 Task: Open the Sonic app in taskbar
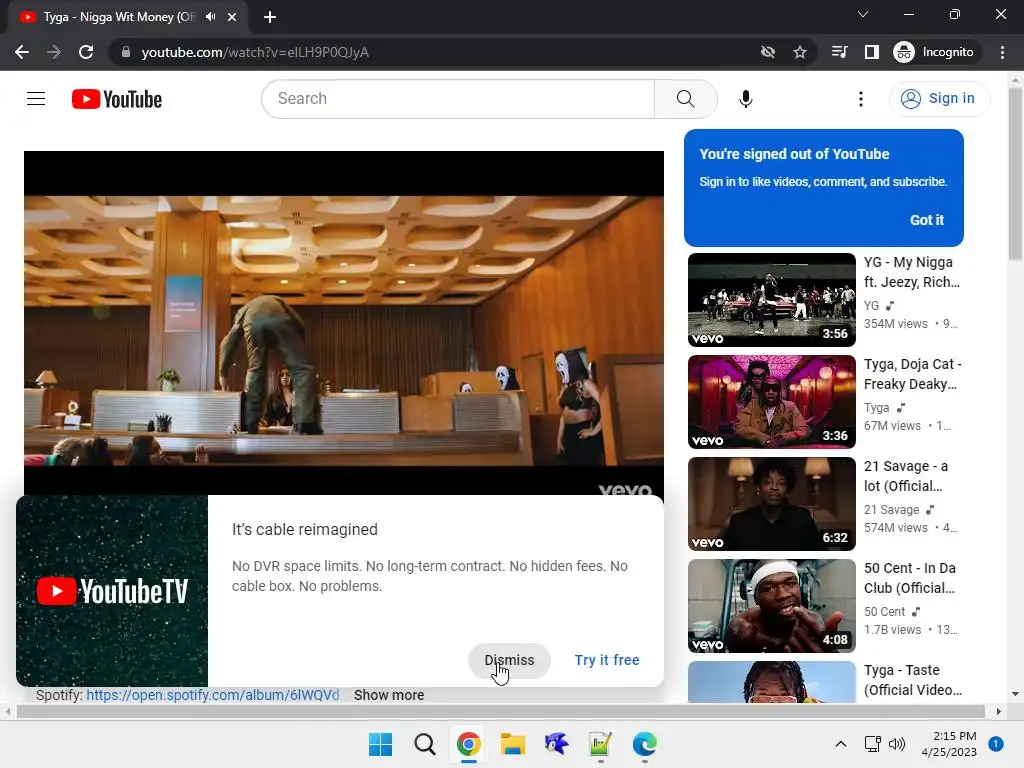[x=556, y=744]
